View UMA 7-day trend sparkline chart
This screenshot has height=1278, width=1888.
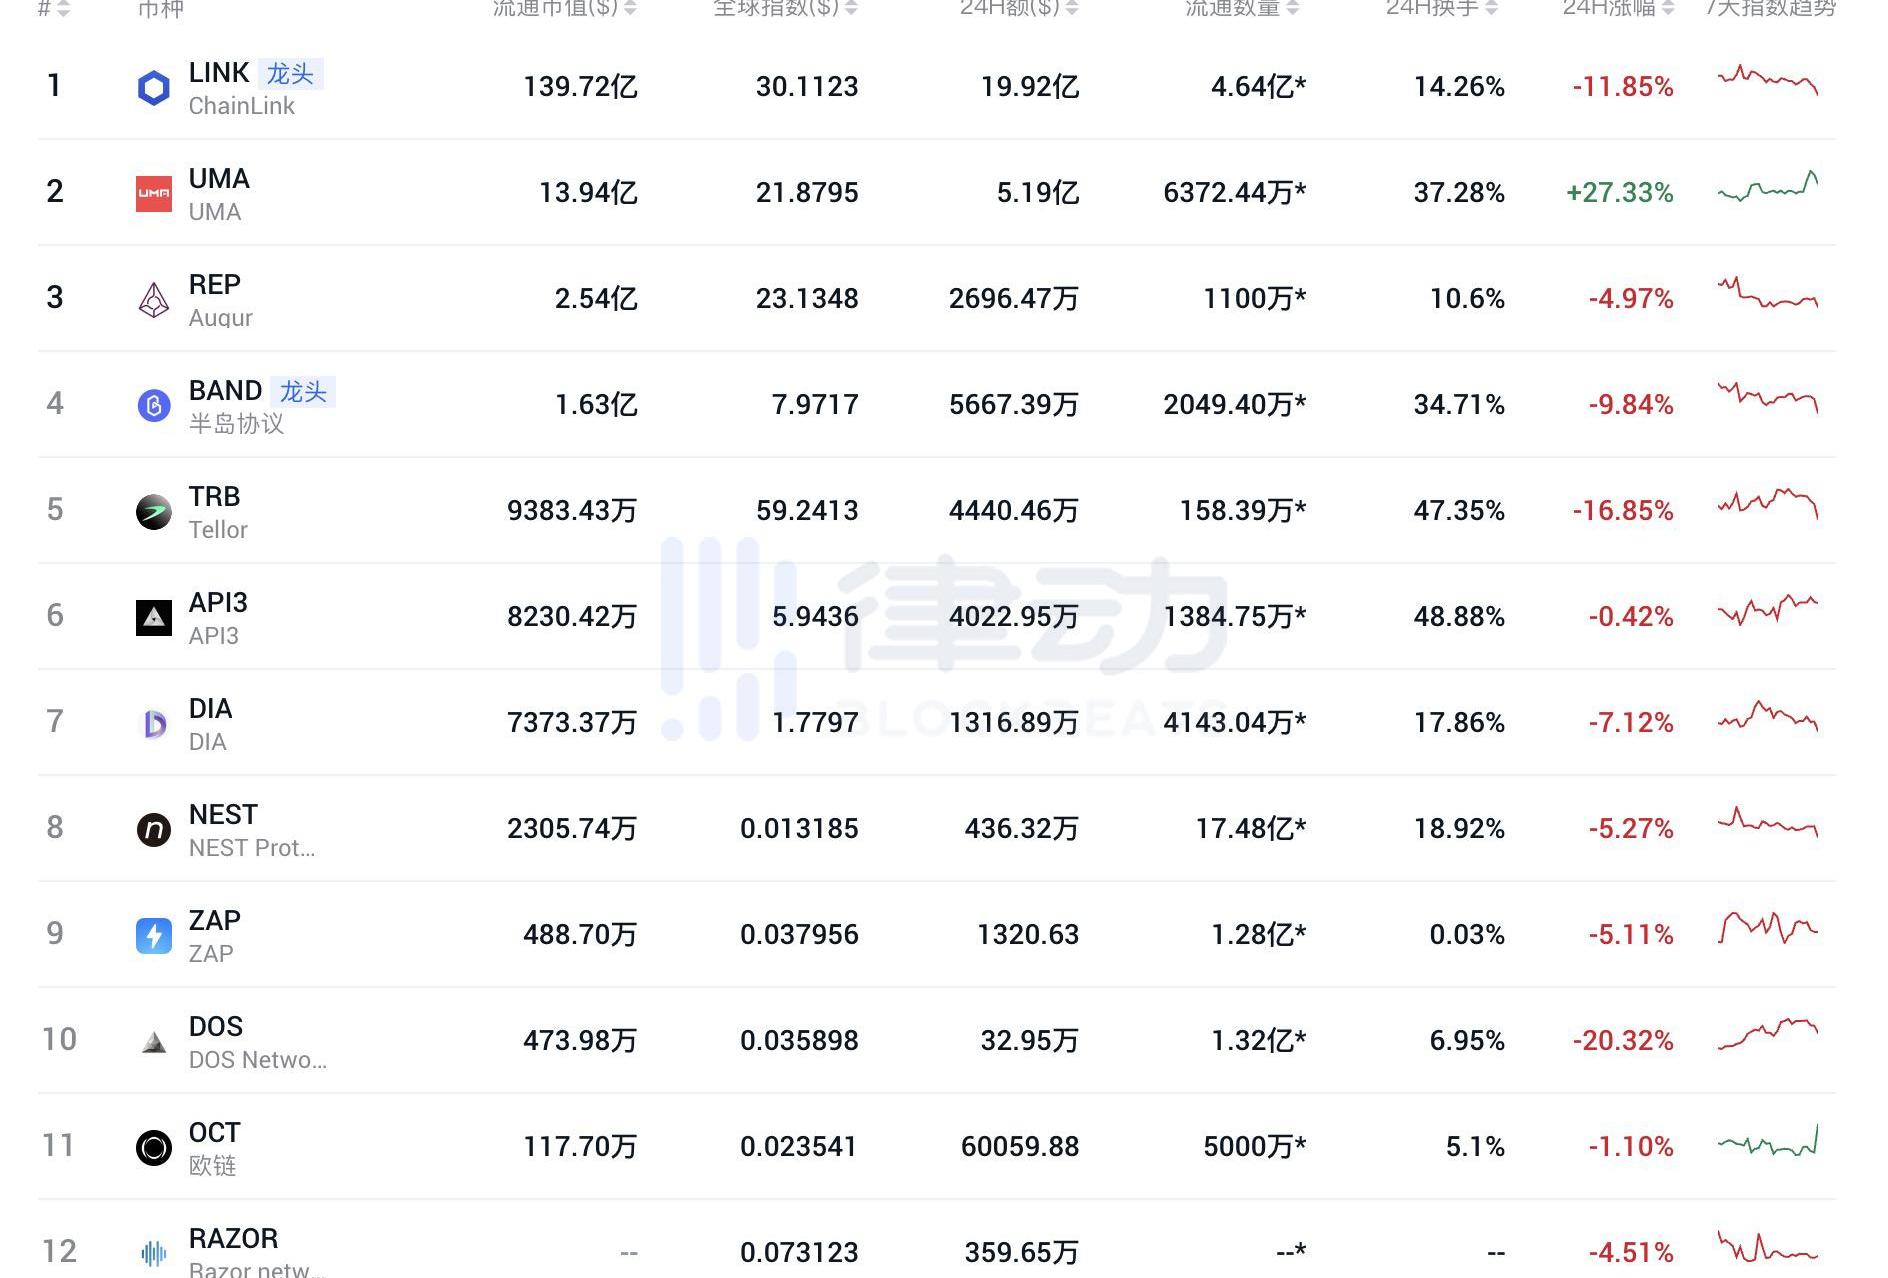1767,188
